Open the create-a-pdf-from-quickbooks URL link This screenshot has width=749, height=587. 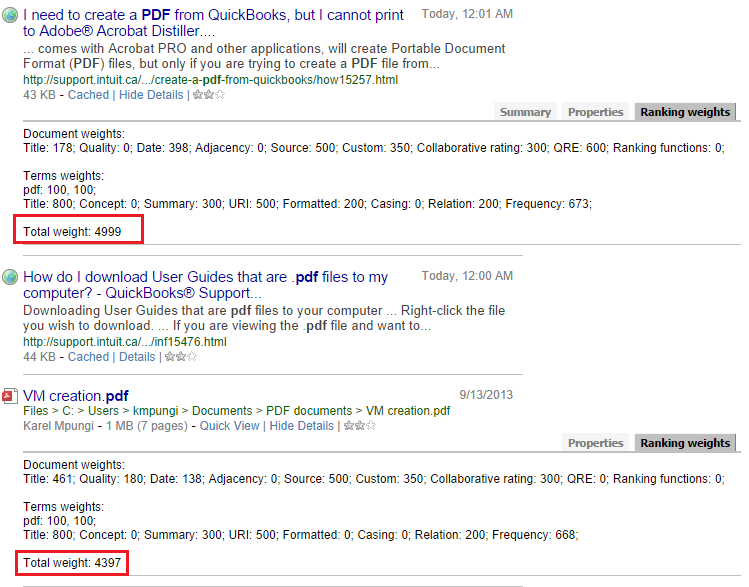210,80
